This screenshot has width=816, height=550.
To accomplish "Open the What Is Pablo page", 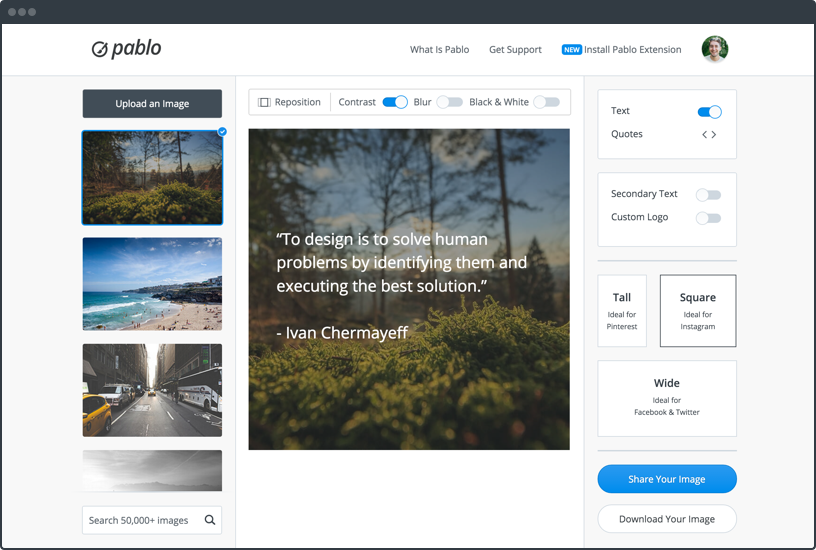I will [x=439, y=49].
